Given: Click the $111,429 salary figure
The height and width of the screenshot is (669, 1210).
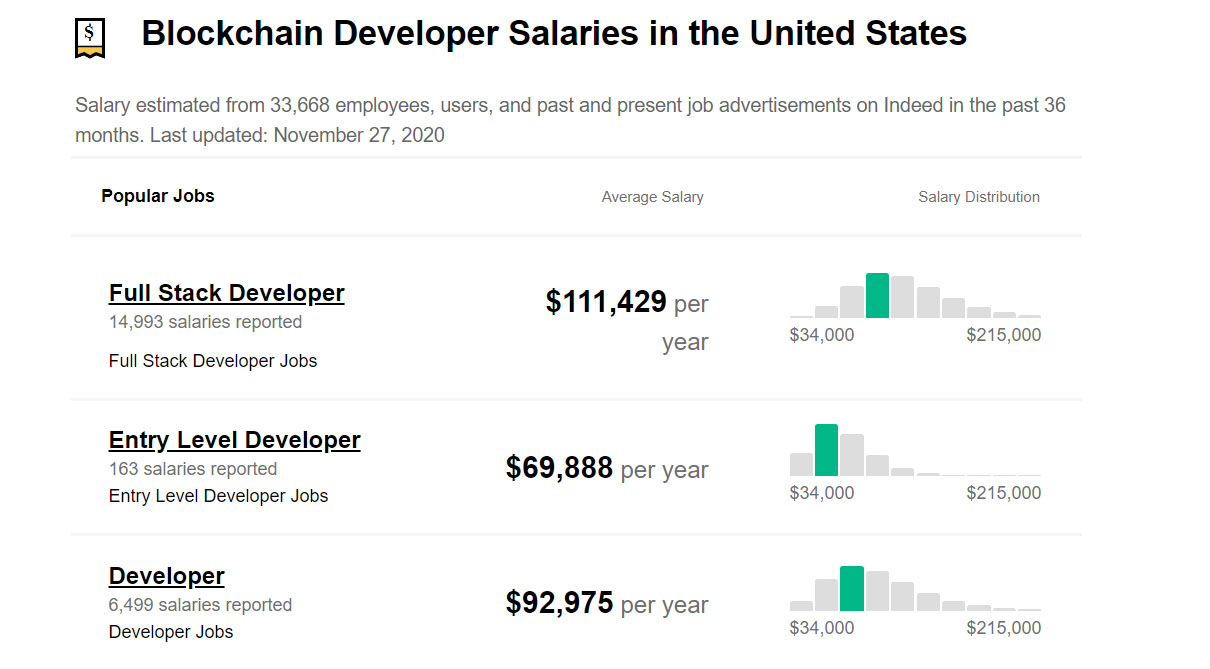Looking at the screenshot, I should 606,301.
